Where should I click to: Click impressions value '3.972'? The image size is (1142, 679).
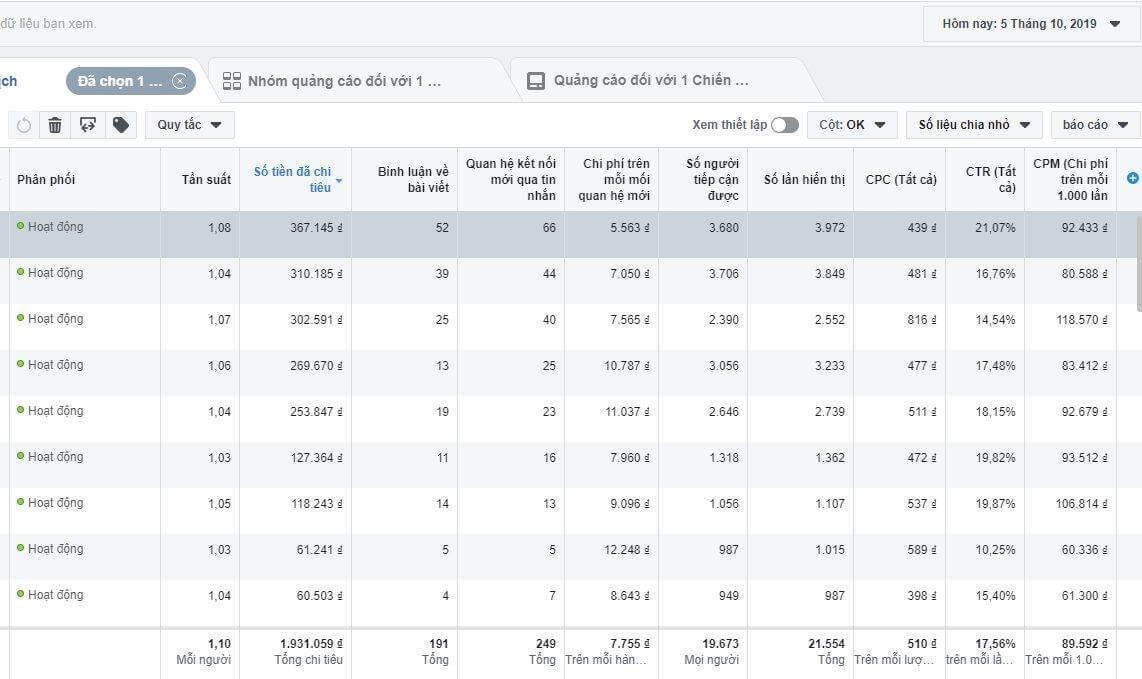point(830,227)
